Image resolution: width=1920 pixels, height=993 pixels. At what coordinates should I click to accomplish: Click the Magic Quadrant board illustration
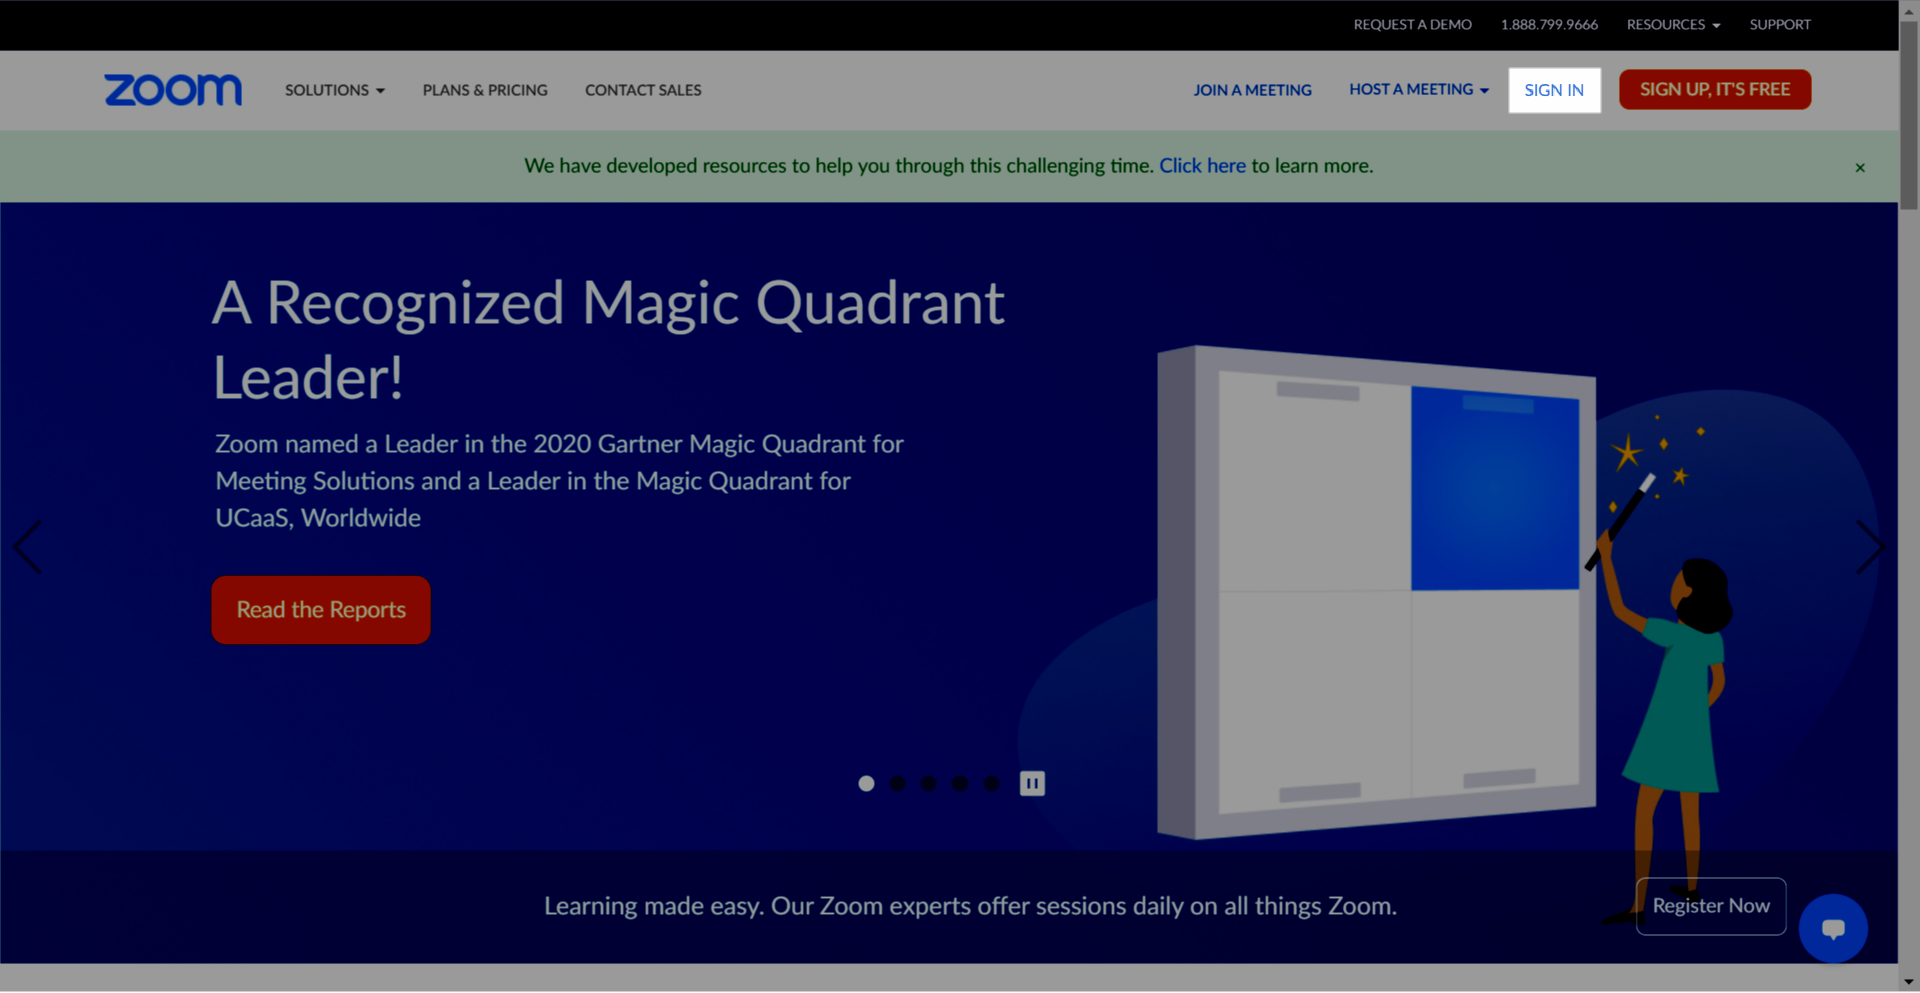(x=1376, y=592)
